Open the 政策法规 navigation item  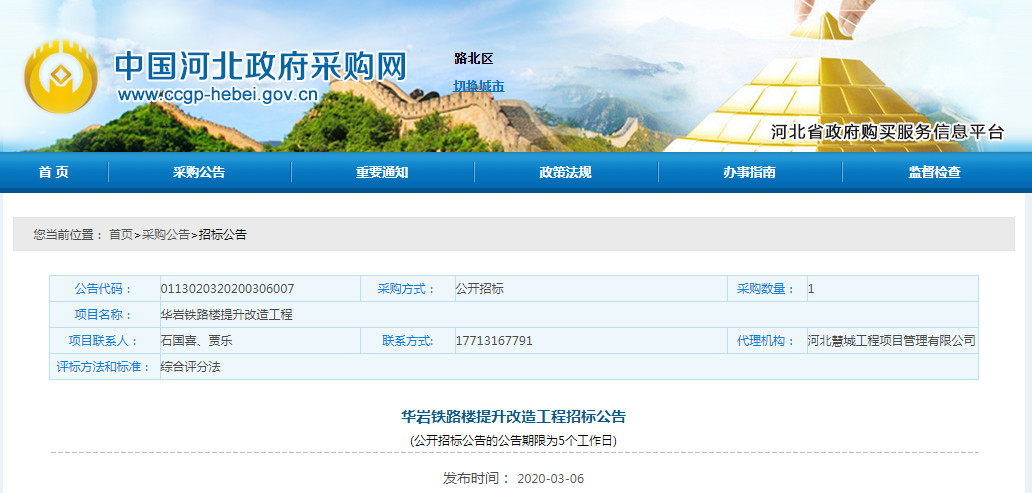pos(565,172)
